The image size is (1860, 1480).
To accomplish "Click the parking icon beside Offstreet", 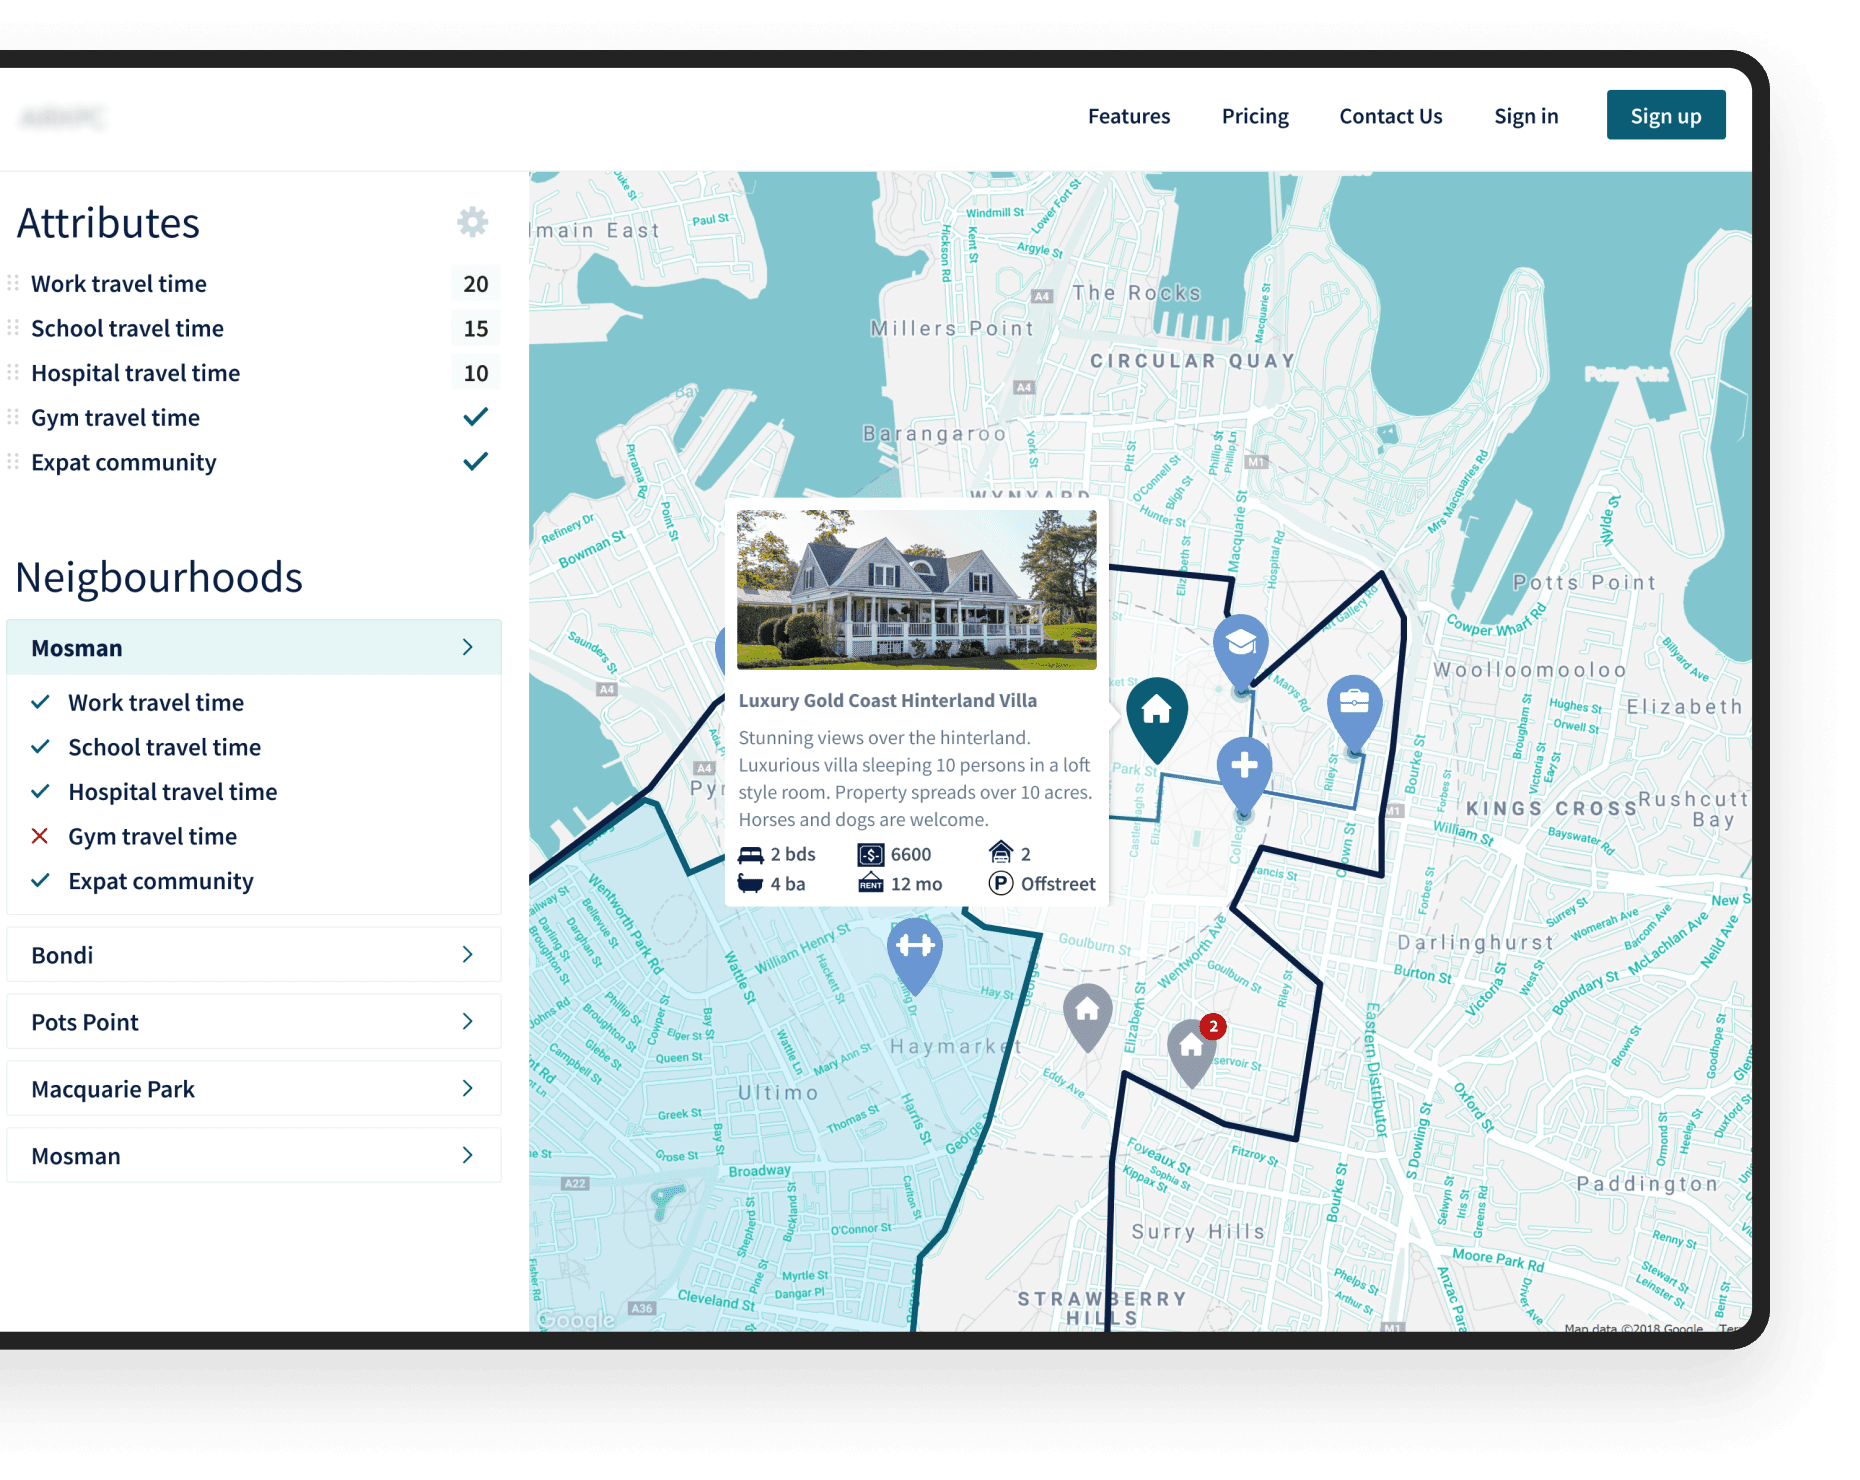I will click(x=1001, y=884).
